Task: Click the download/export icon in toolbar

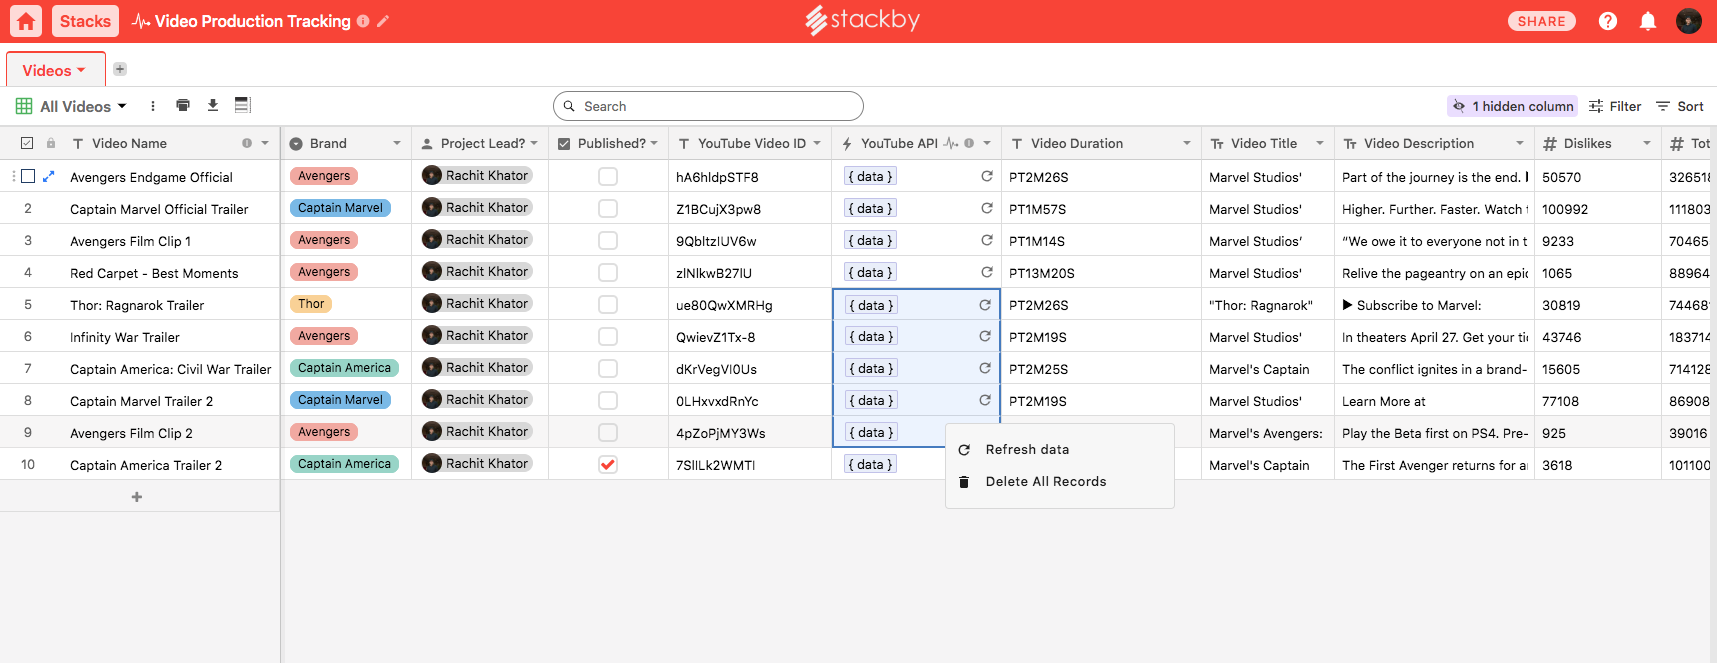Action: click(x=213, y=105)
